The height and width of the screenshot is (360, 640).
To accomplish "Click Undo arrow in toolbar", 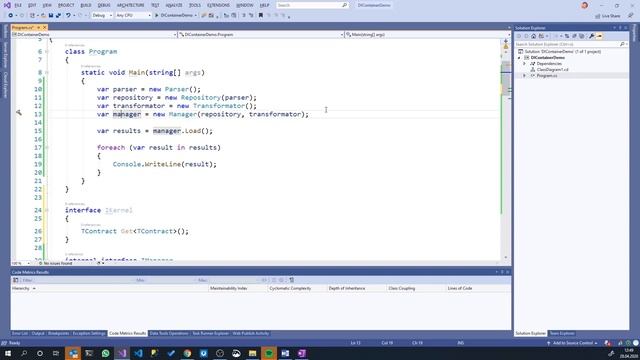I will (x=68, y=16).
